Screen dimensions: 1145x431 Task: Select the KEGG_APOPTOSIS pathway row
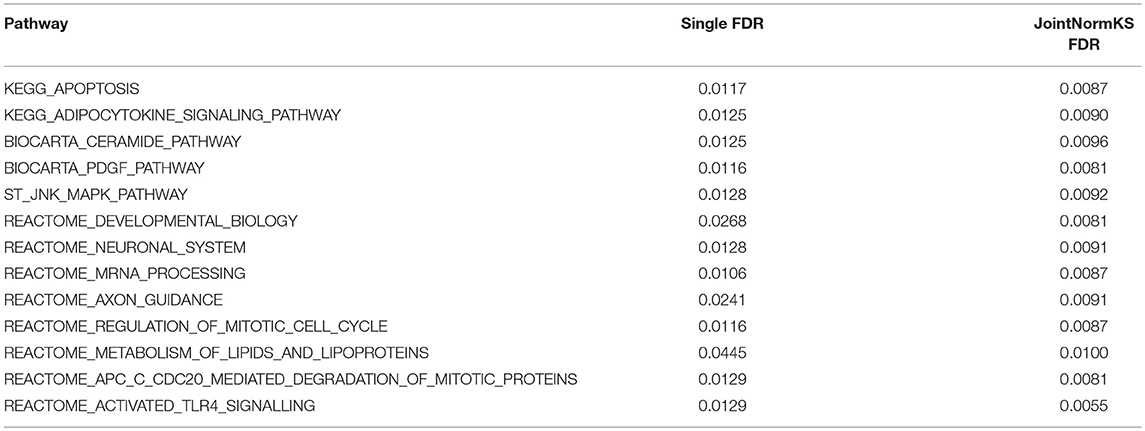click(572, 88)
